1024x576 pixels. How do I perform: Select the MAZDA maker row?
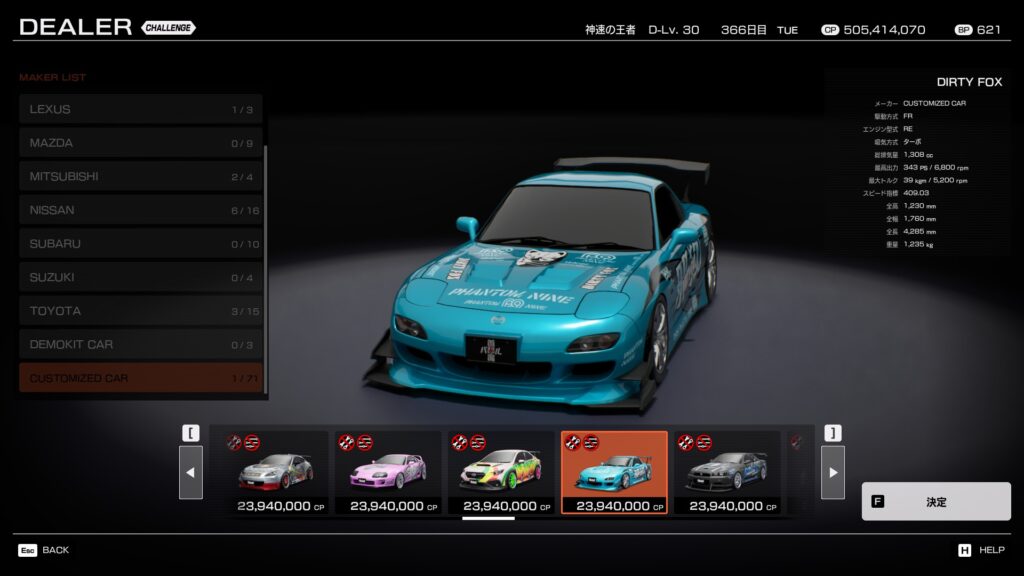140,143
